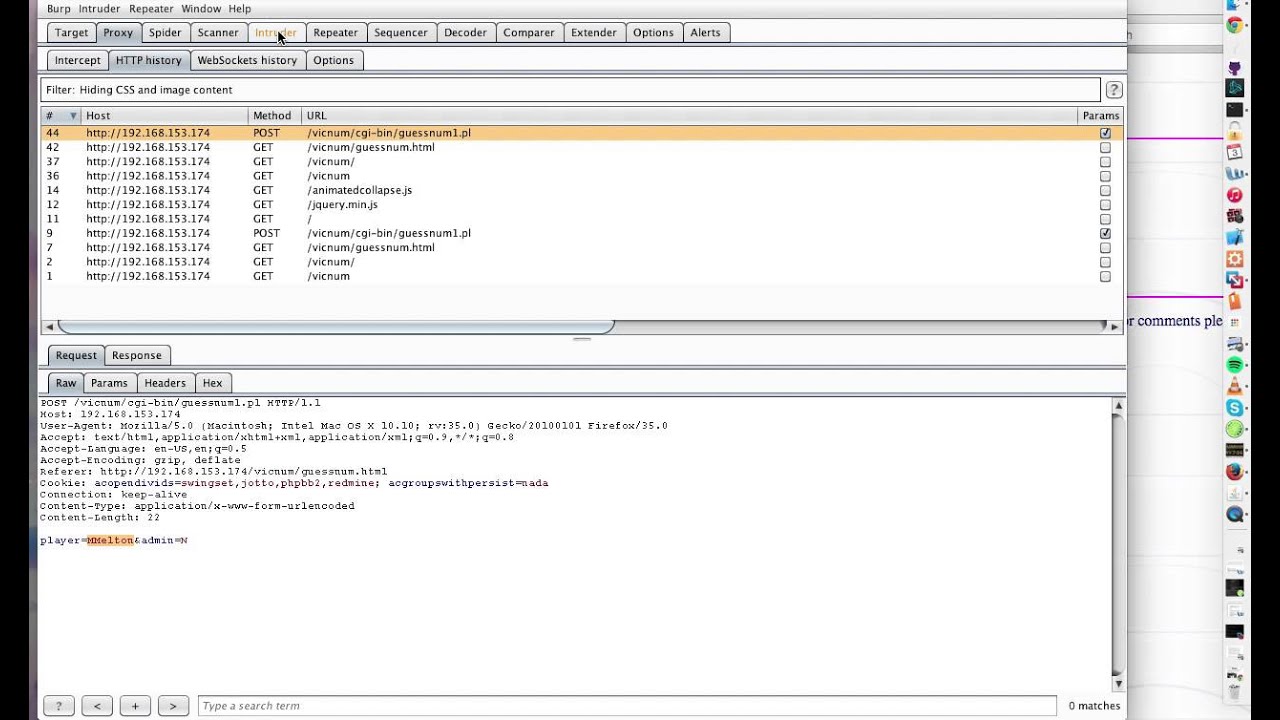The height and width of the screenshot is (720, 1280).
Task: Go to previous search match with '<' button
Action: (97, 706)
